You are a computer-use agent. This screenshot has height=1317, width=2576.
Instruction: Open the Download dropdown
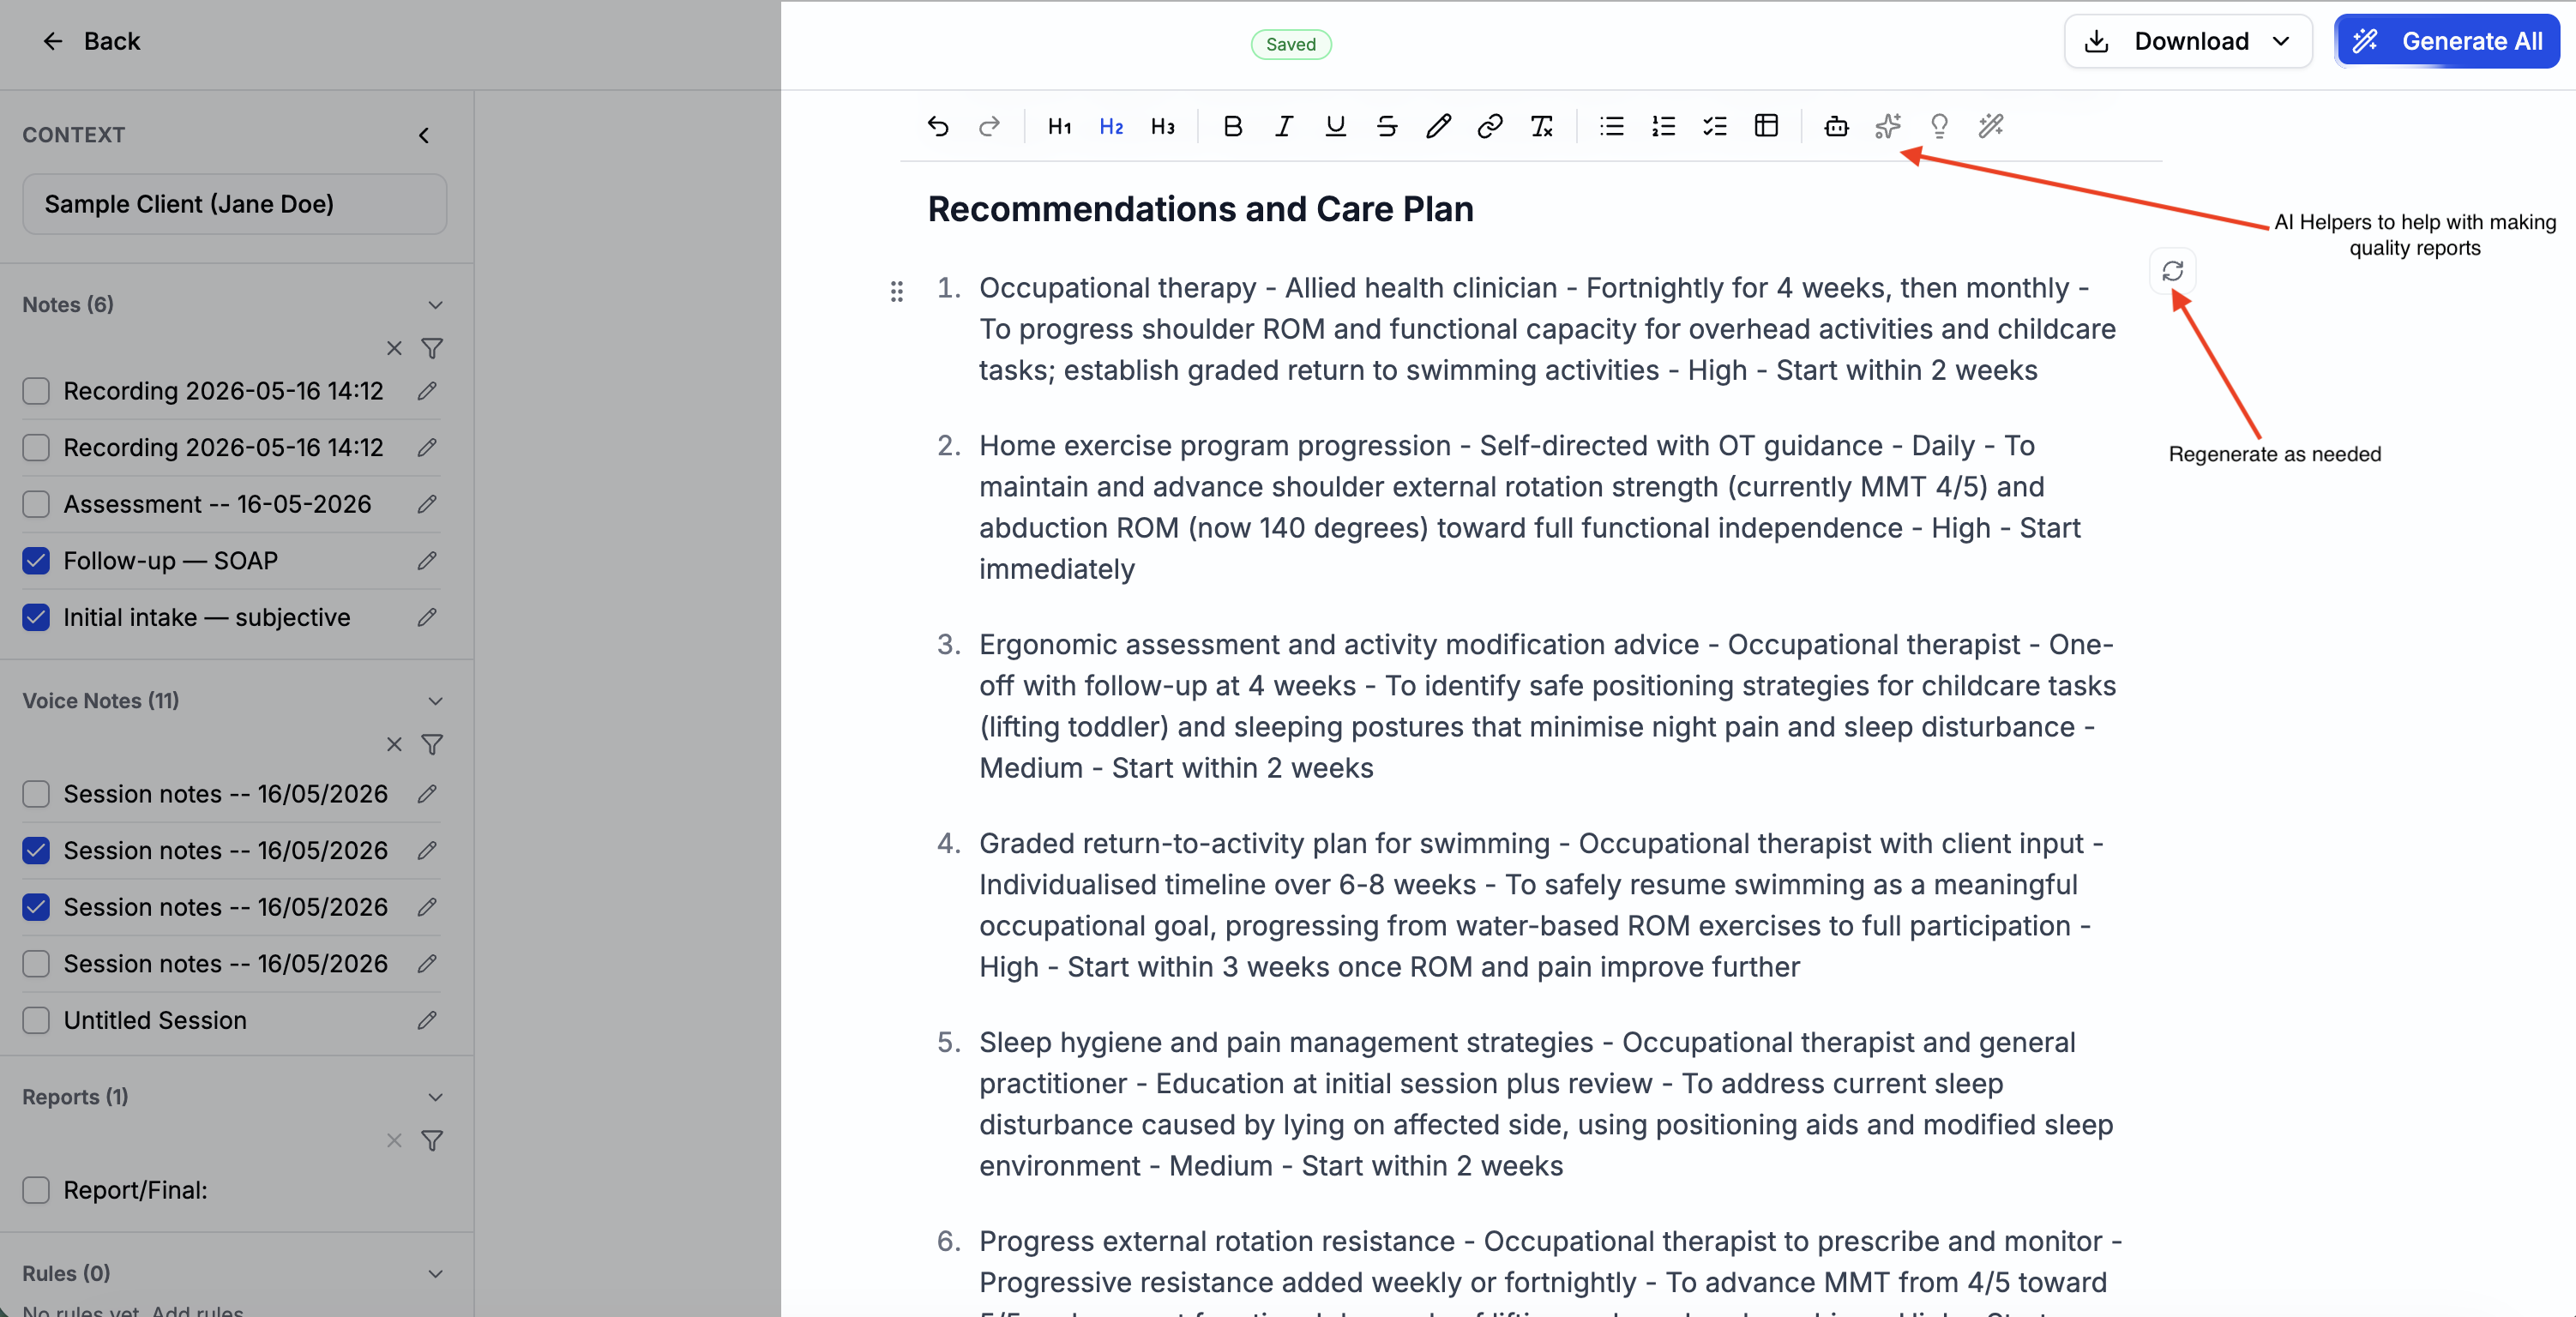point(2188,41)
